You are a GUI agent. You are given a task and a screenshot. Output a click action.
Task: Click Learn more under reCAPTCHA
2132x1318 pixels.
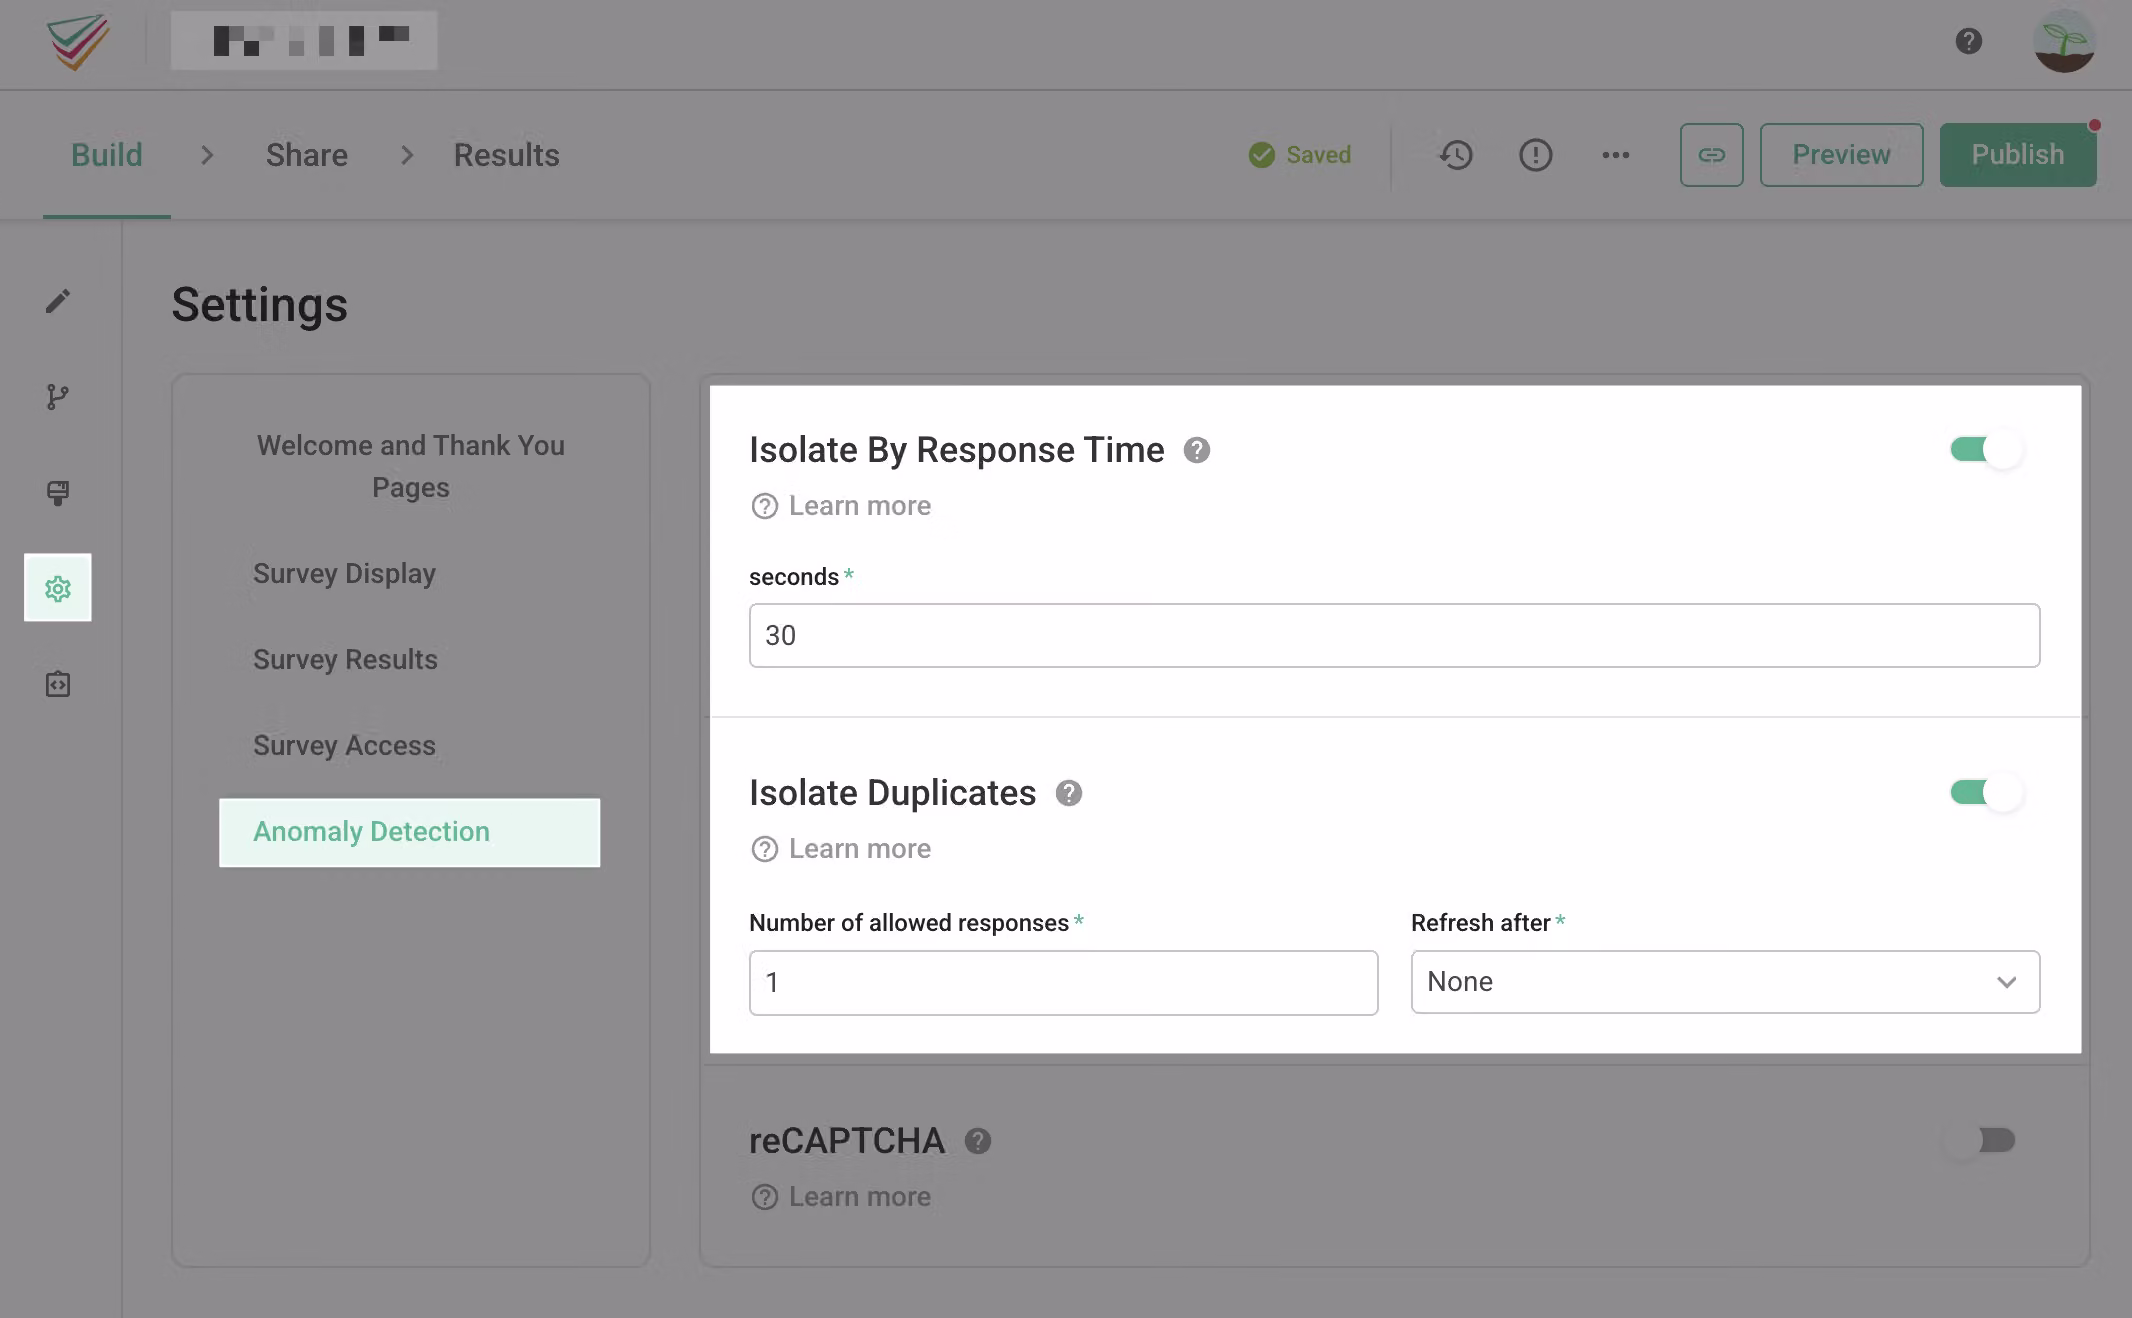[841, 1197]
